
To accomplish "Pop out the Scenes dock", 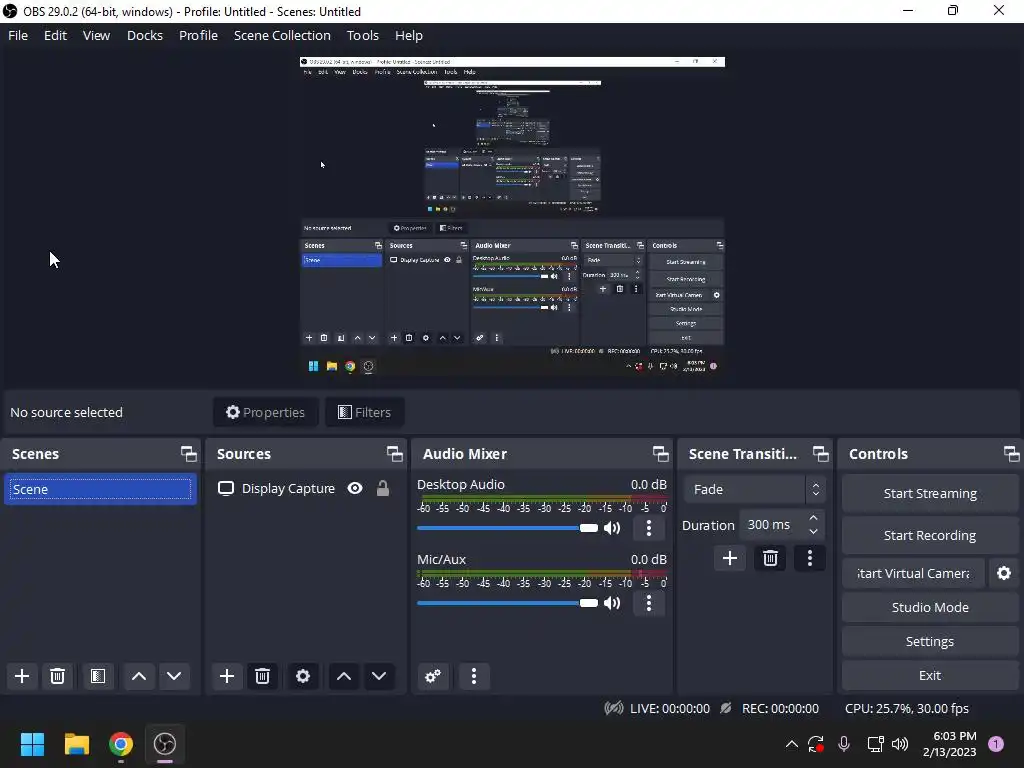I will click(x=189, y=454).
